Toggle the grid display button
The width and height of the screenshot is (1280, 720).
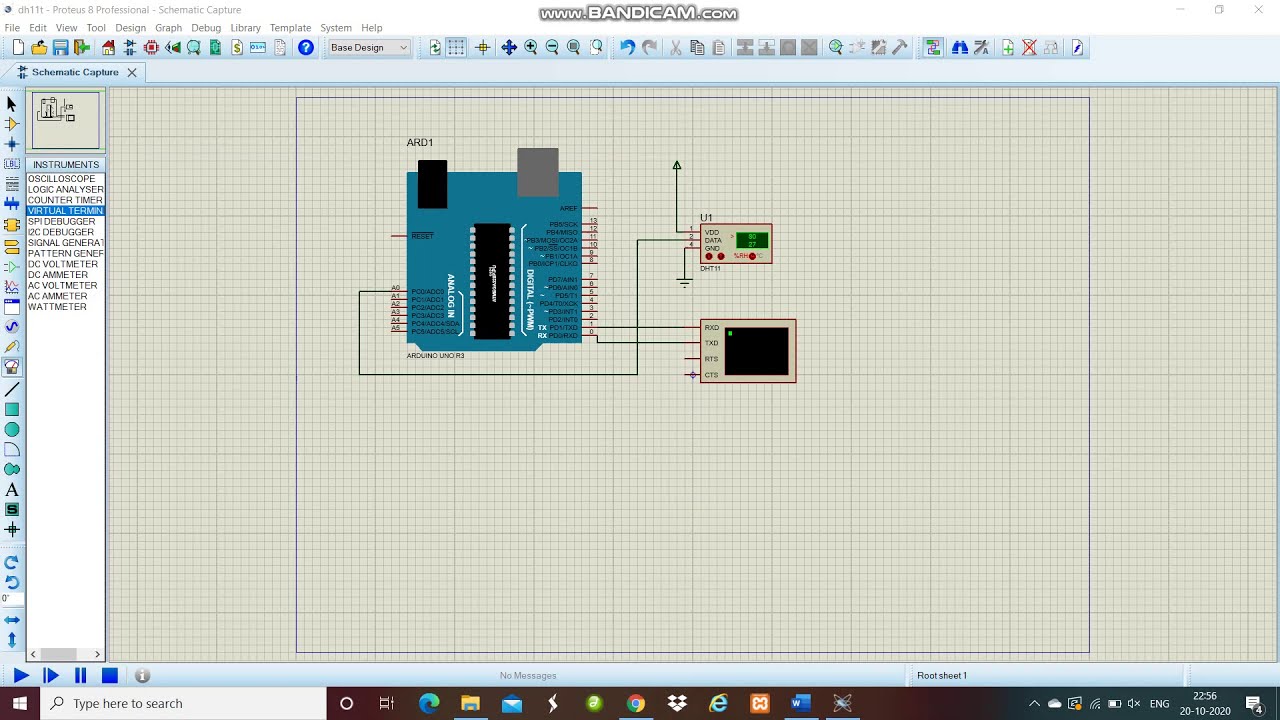[457, 48]
